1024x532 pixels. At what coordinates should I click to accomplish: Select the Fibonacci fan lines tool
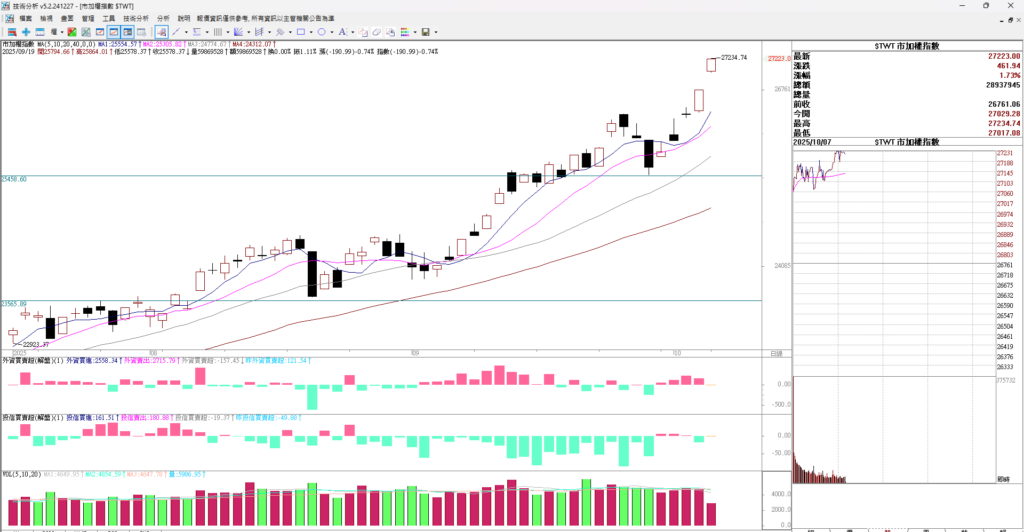[238, 32]
